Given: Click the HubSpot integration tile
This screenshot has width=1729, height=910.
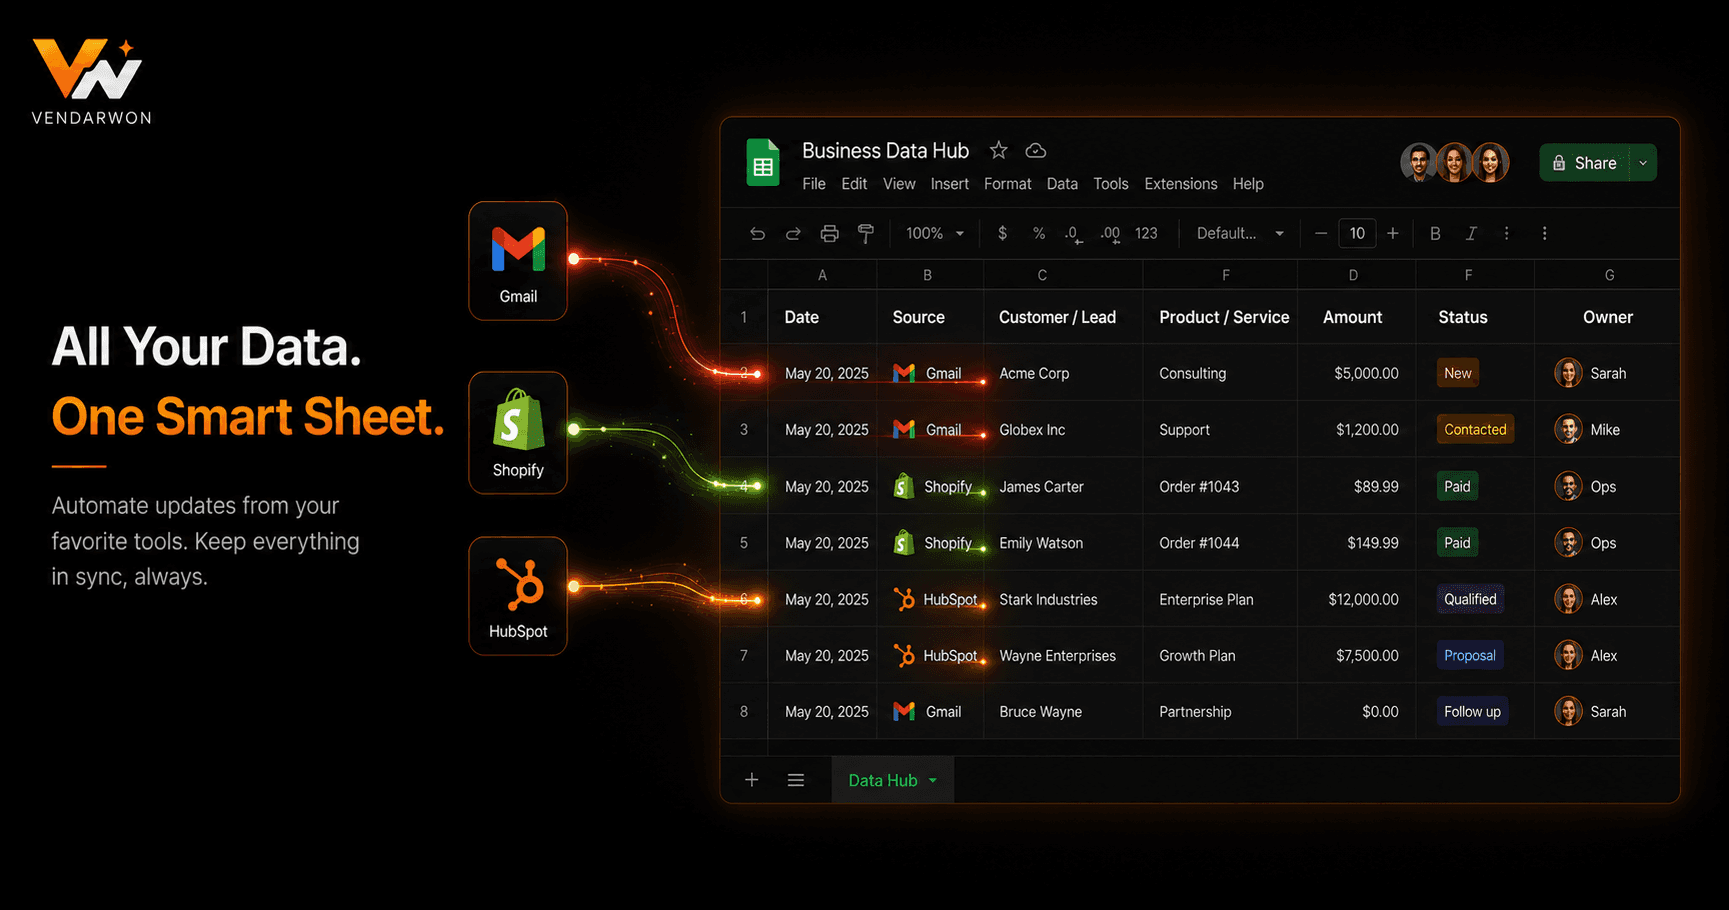Looking at the screenshot, I should coord(518,596).
